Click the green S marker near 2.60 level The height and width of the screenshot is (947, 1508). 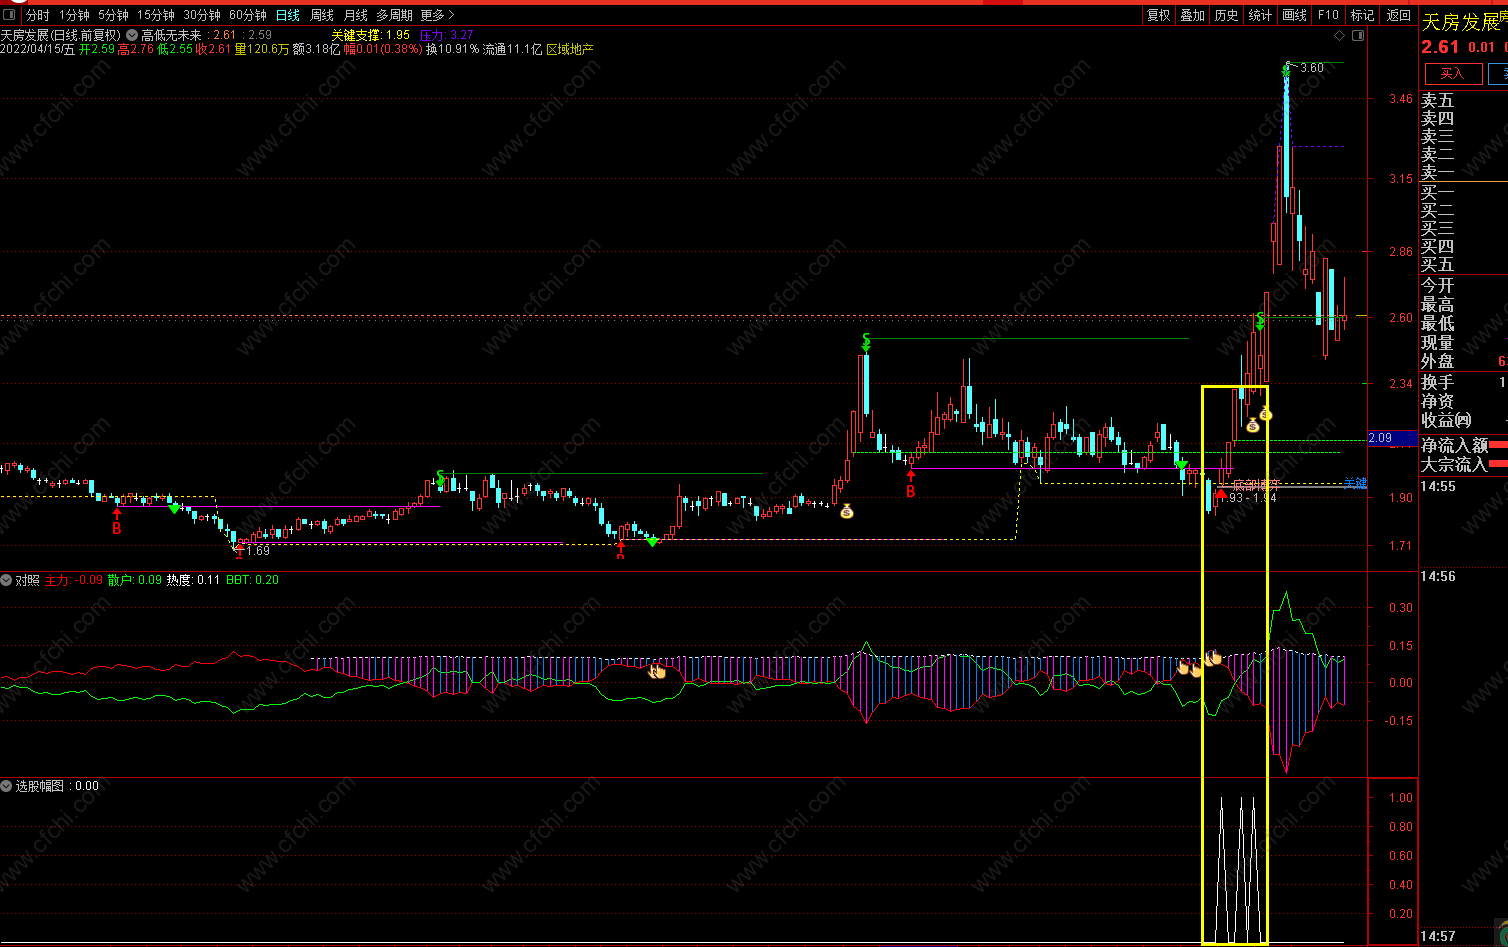tap(1260, 321)
